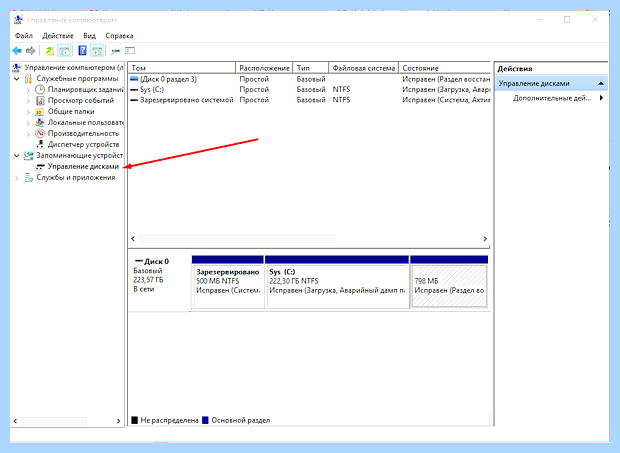Select the Sys (C:) volume row
The image size is (620, 453).
pos(310,89)
